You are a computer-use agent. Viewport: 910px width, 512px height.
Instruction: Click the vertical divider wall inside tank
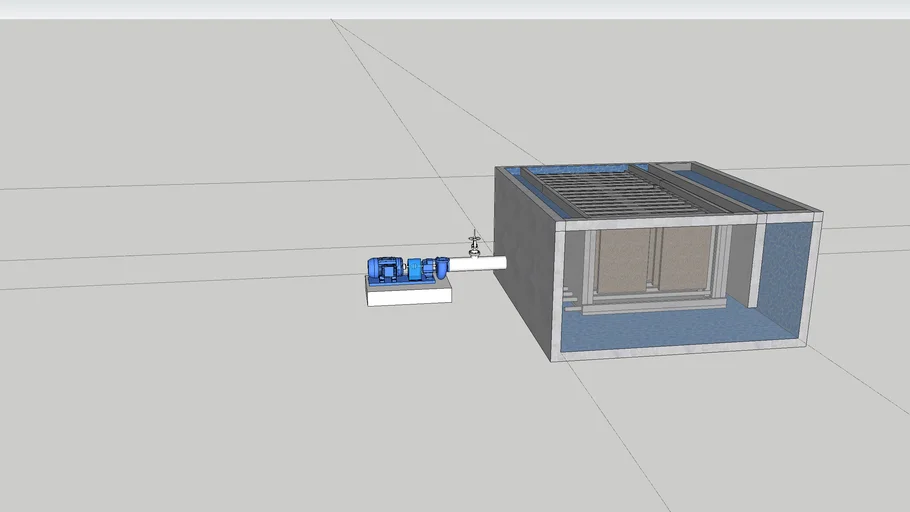click(757, 262)
